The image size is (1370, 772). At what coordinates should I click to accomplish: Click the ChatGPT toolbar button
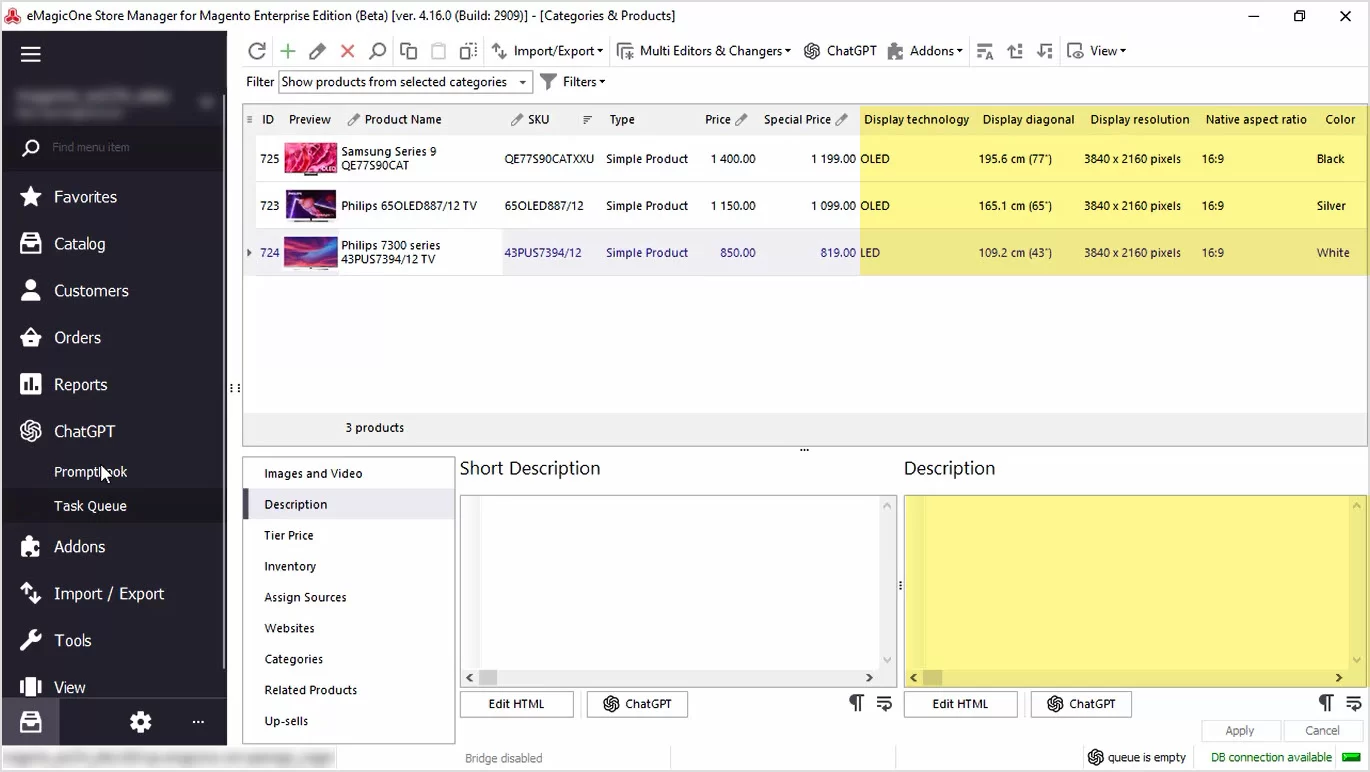click(840, 51)
